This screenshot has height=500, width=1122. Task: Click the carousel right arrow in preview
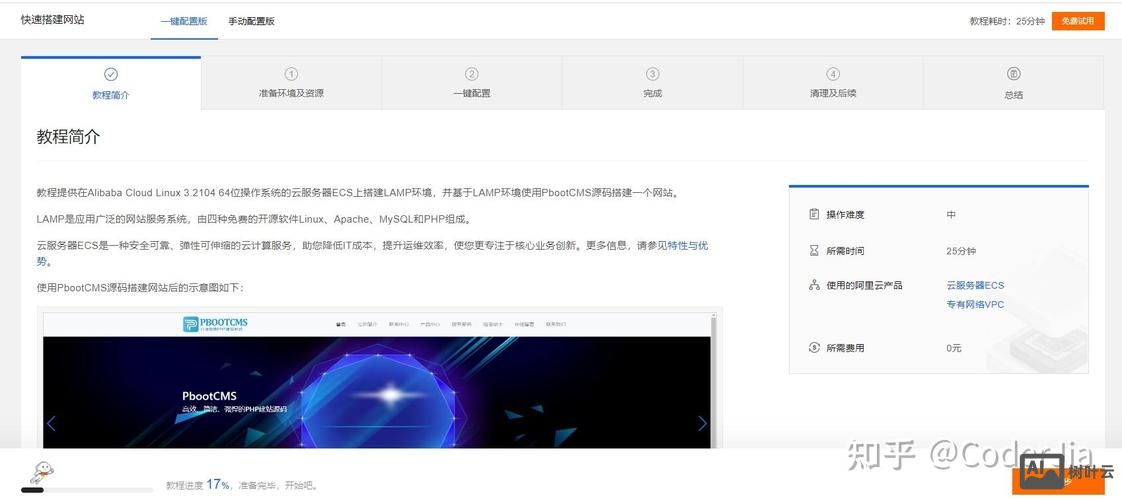702,423
